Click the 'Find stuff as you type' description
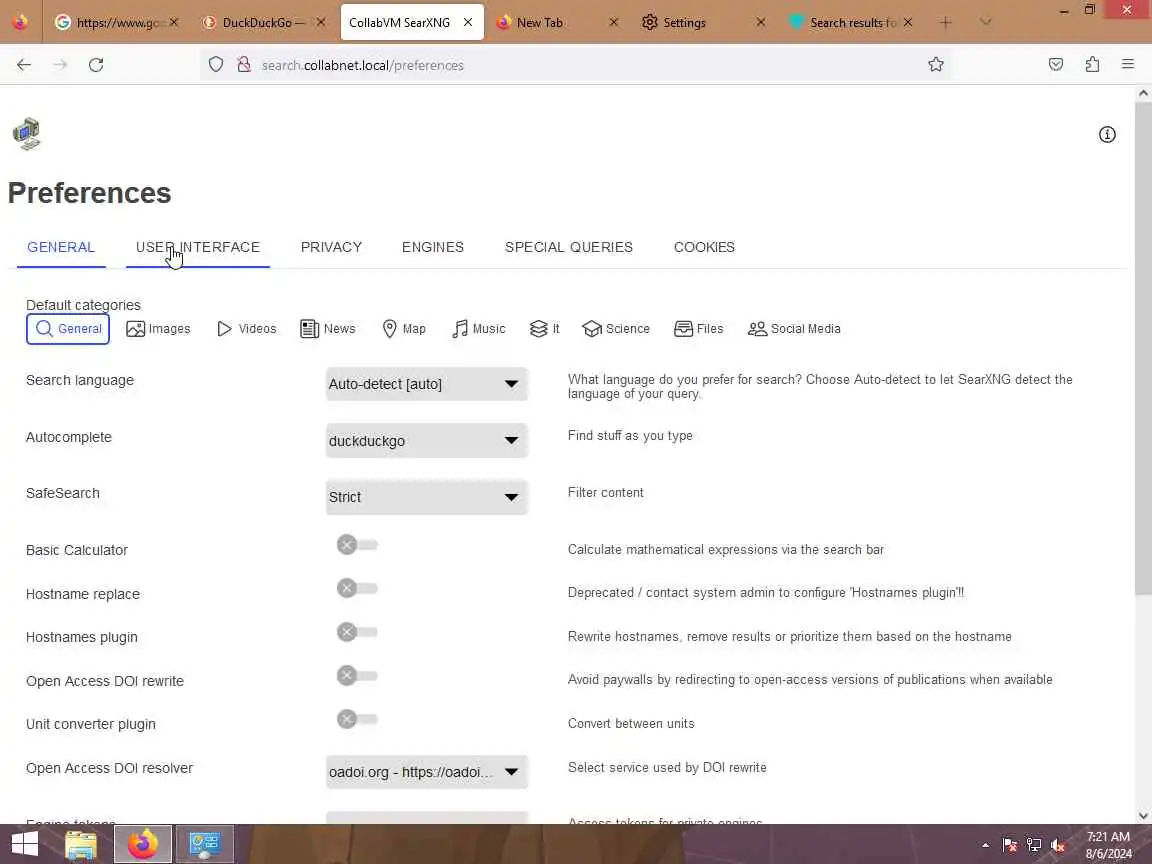1152x864 pixels. (630, 436)
